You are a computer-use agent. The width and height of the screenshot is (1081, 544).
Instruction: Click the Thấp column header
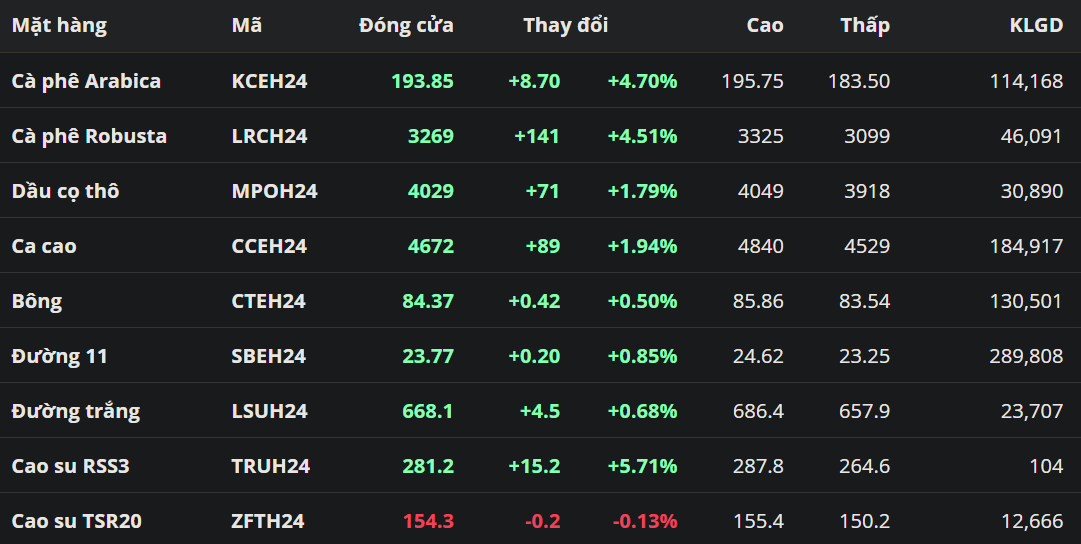tap(865, 26)
